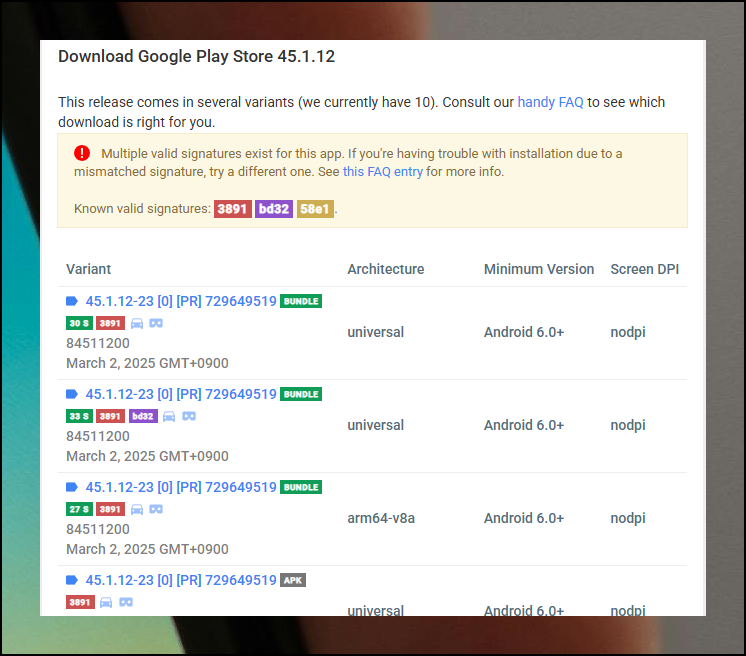
Task: Click the car icon in APK row
Action: click(106, 603)
